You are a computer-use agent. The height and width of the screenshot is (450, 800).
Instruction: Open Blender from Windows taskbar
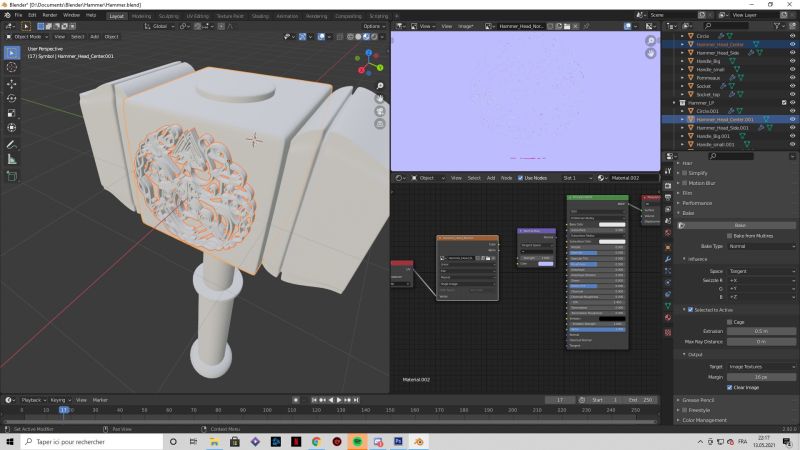coord(418,441)
